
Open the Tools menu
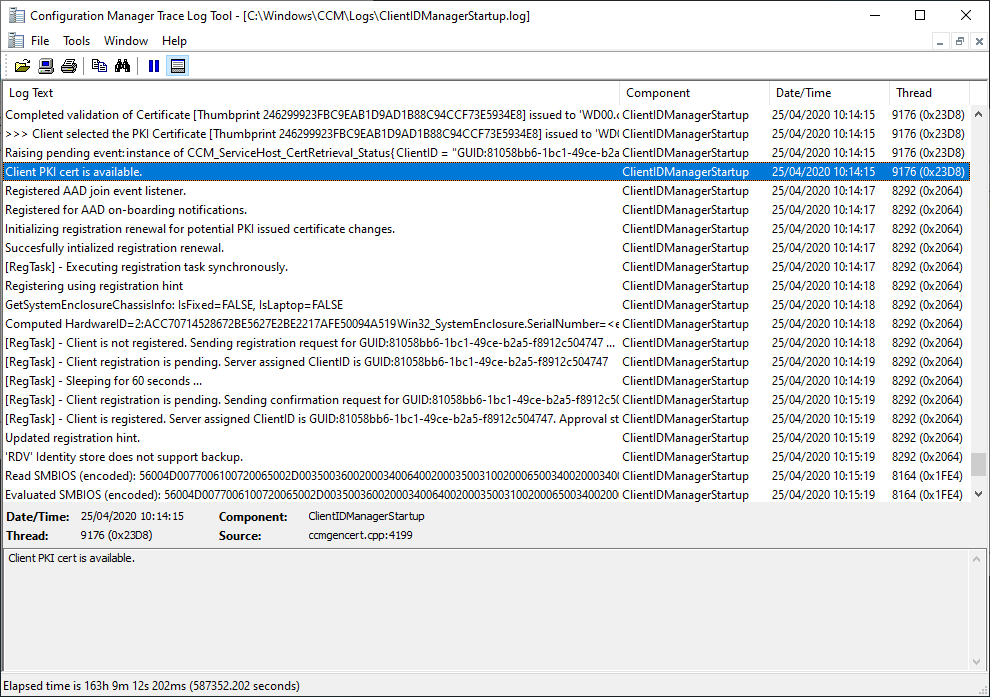click(76, 41)
